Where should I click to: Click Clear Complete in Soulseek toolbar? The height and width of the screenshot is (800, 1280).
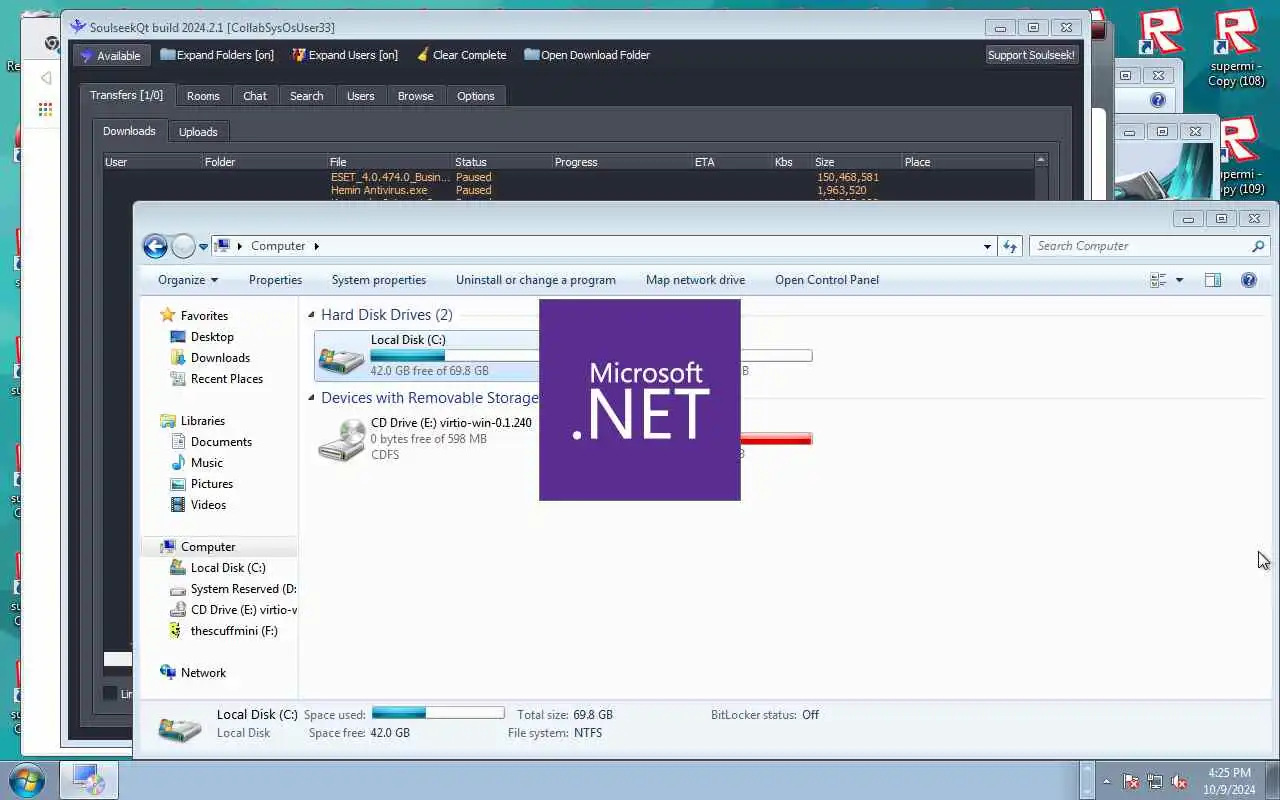(x=461, y=55)
